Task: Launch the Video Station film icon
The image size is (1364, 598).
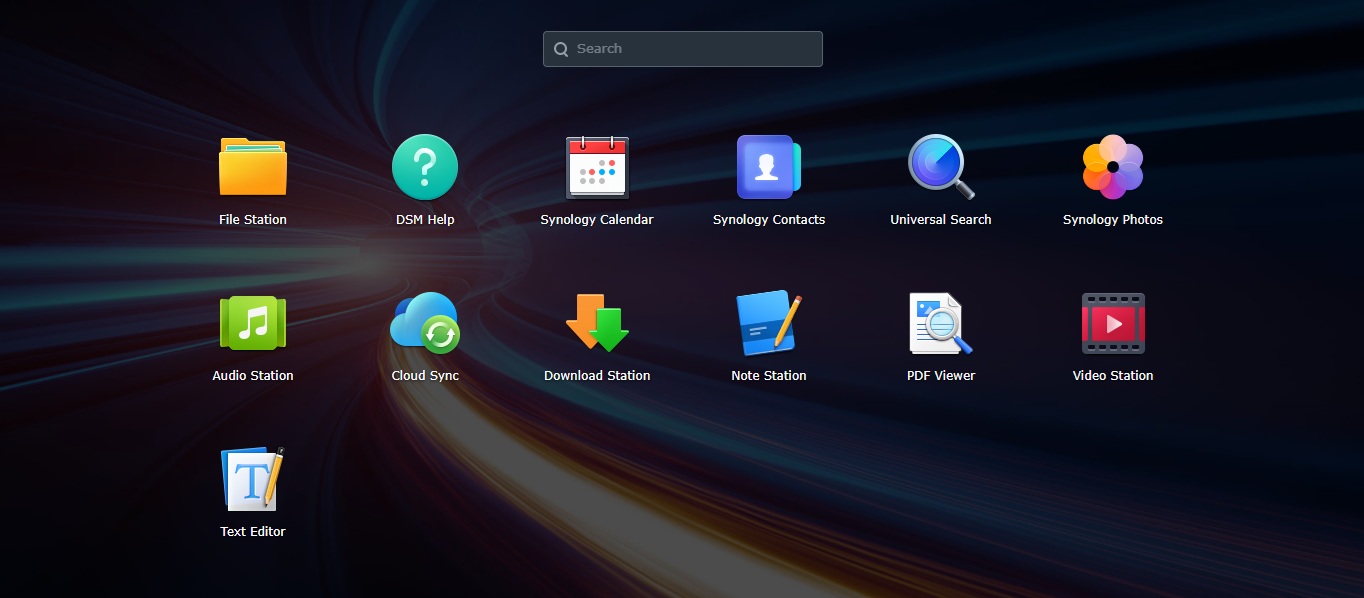Action: pyautogui.click(x=1113, y=323)
